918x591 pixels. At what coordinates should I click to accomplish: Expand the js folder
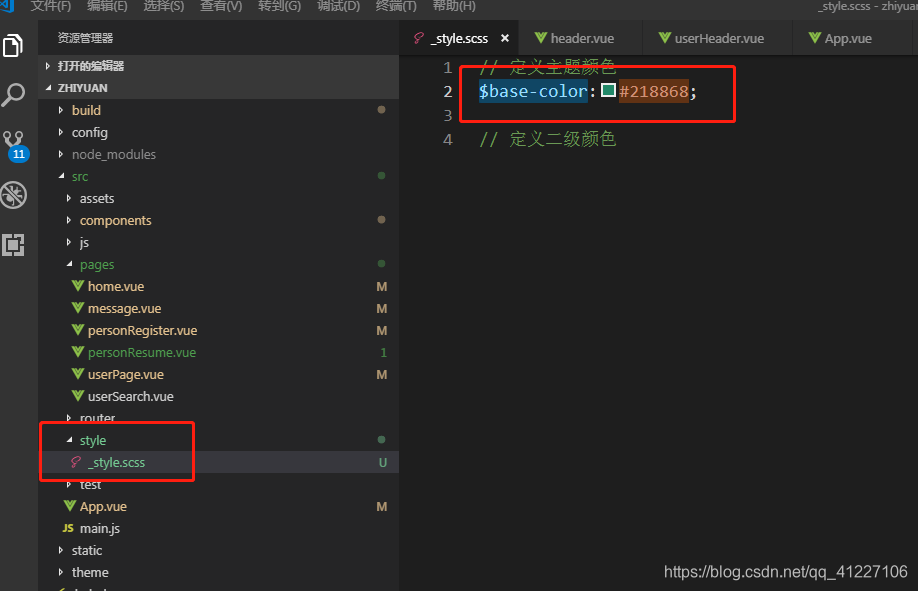pyautogui.click(x=69, y=242)
